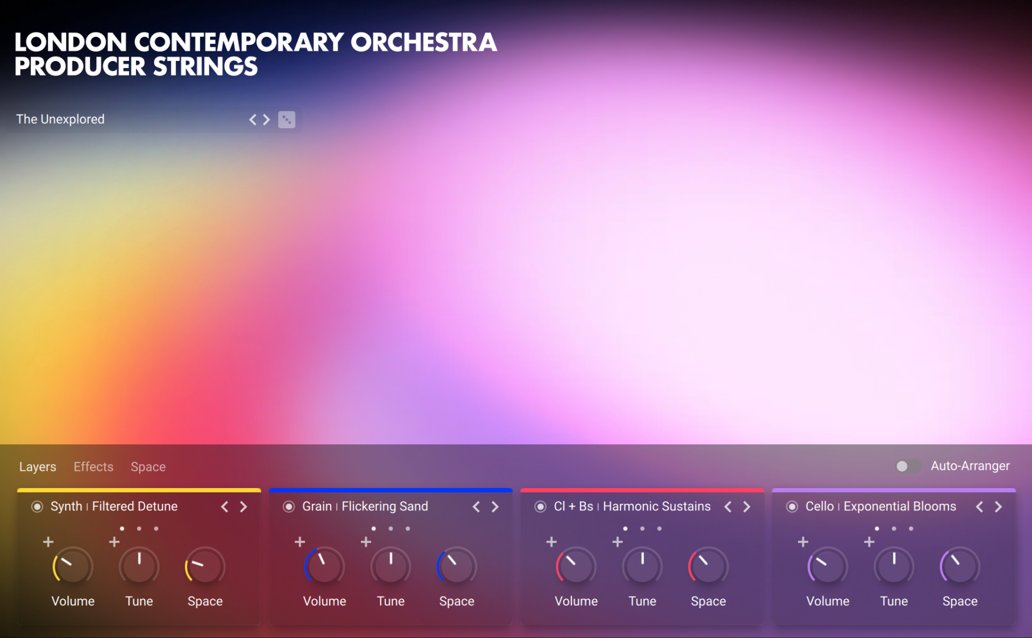Toggle Cello Exponential Blooms layer power
Image resolution: width=1032 pixels, height=638 pixels.
click(792, 507)
